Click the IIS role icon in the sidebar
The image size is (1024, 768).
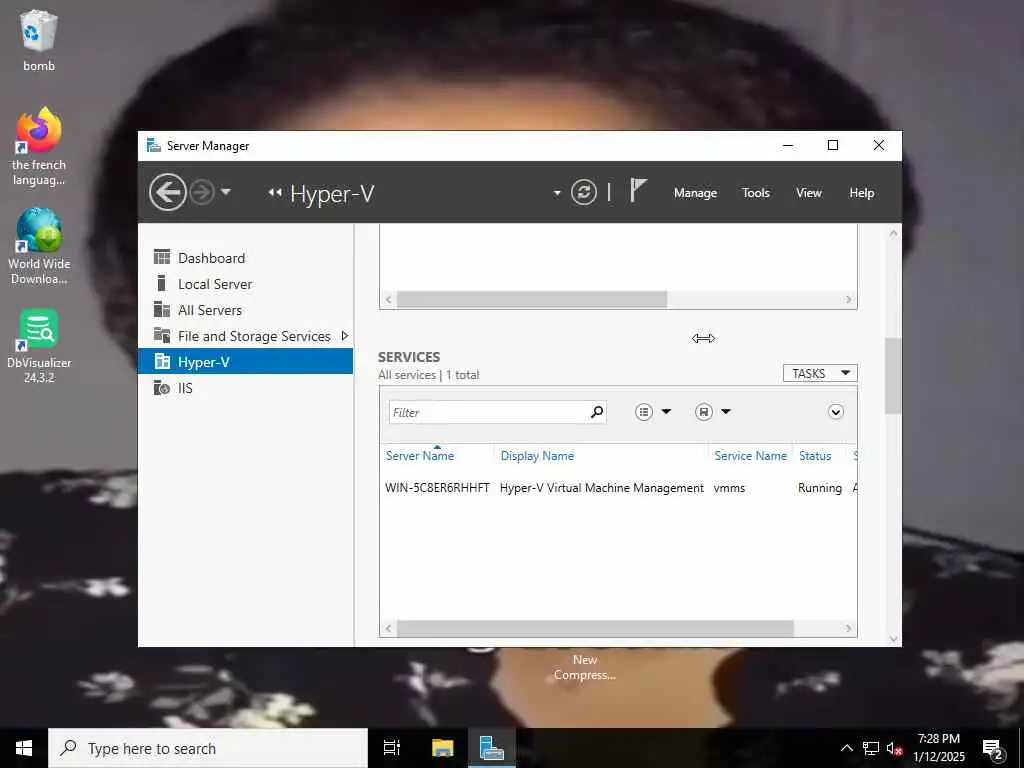[161, 387]
